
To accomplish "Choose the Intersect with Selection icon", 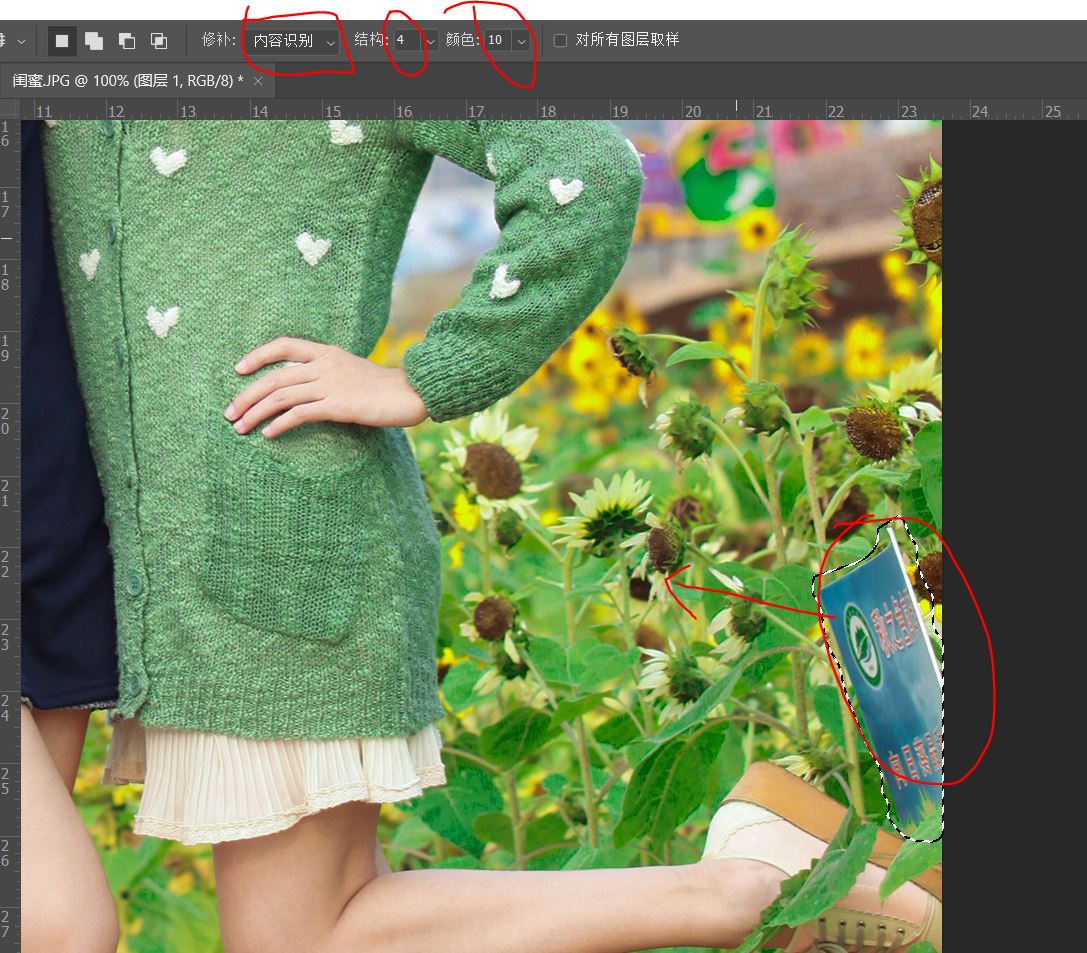I will (x=159, y=41).
